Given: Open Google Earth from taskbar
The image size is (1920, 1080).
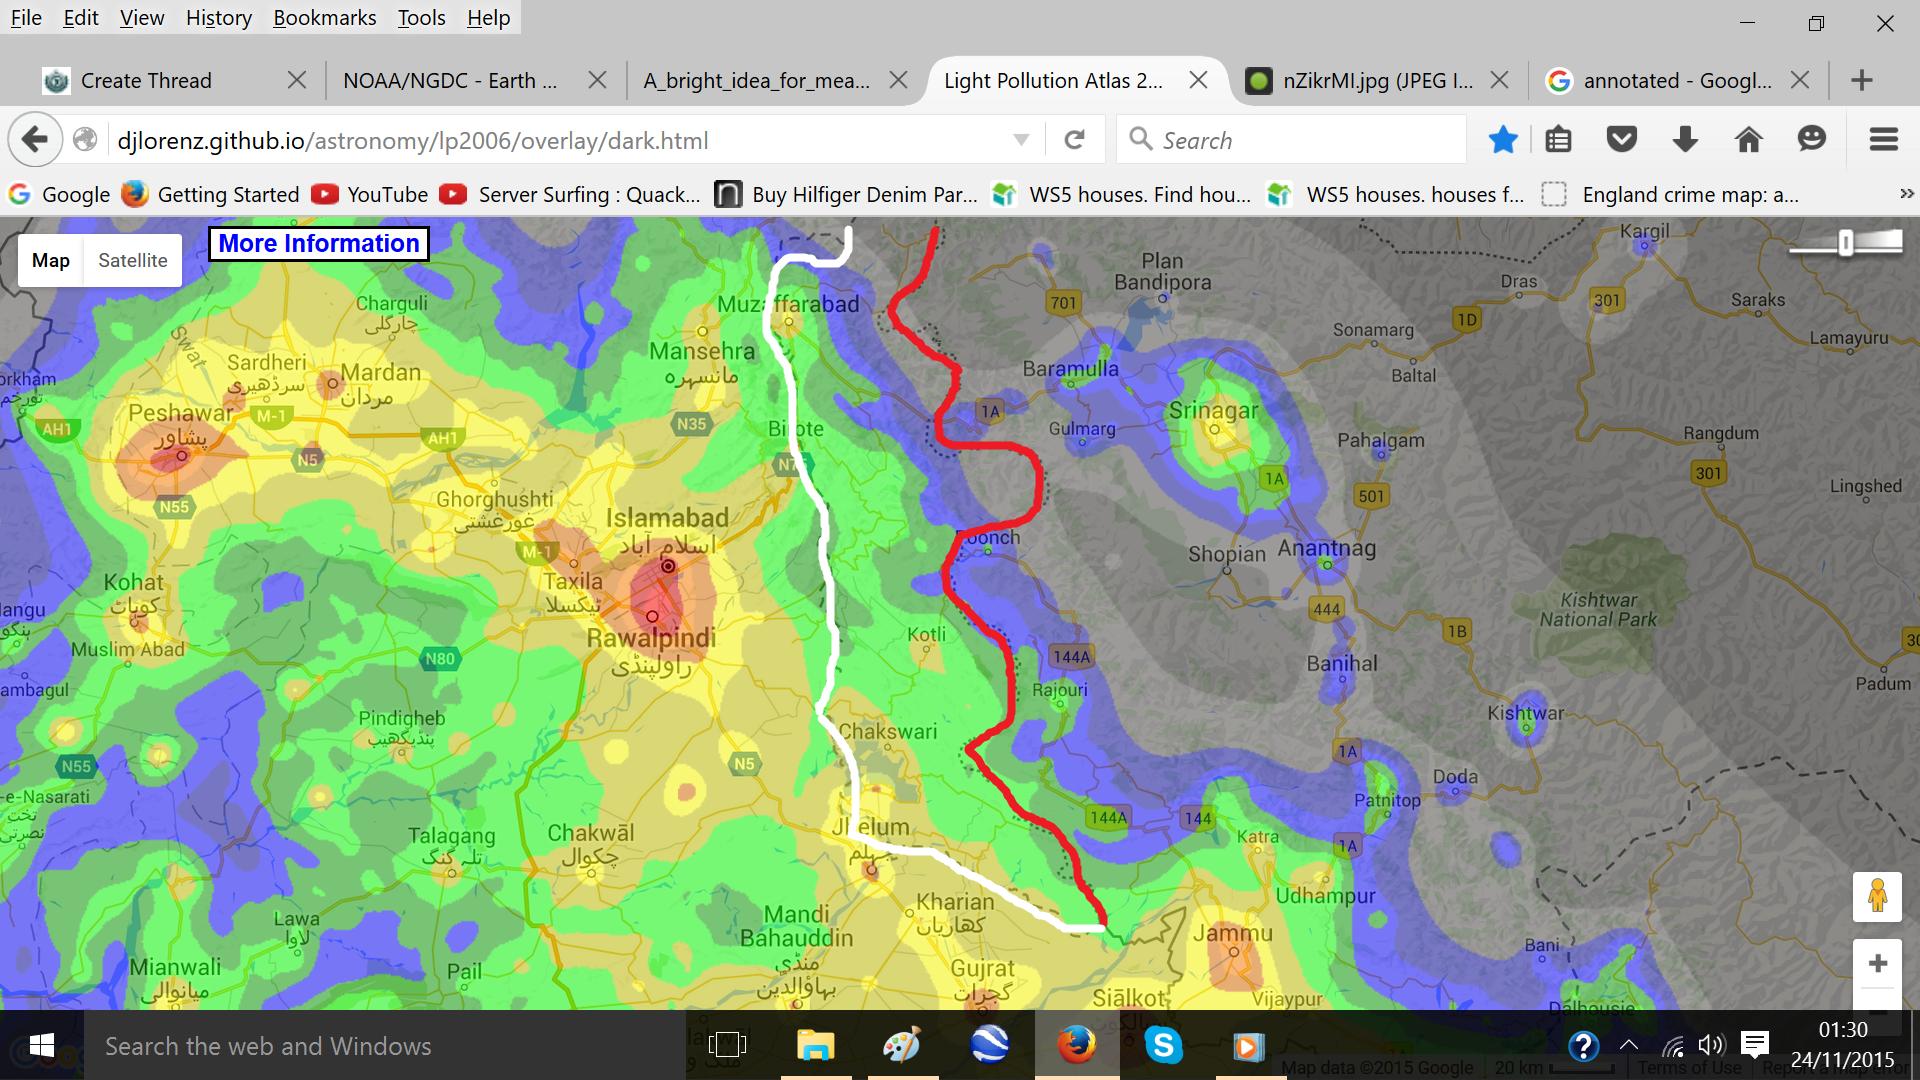Looking at the screenshot, I should 989,1046.
